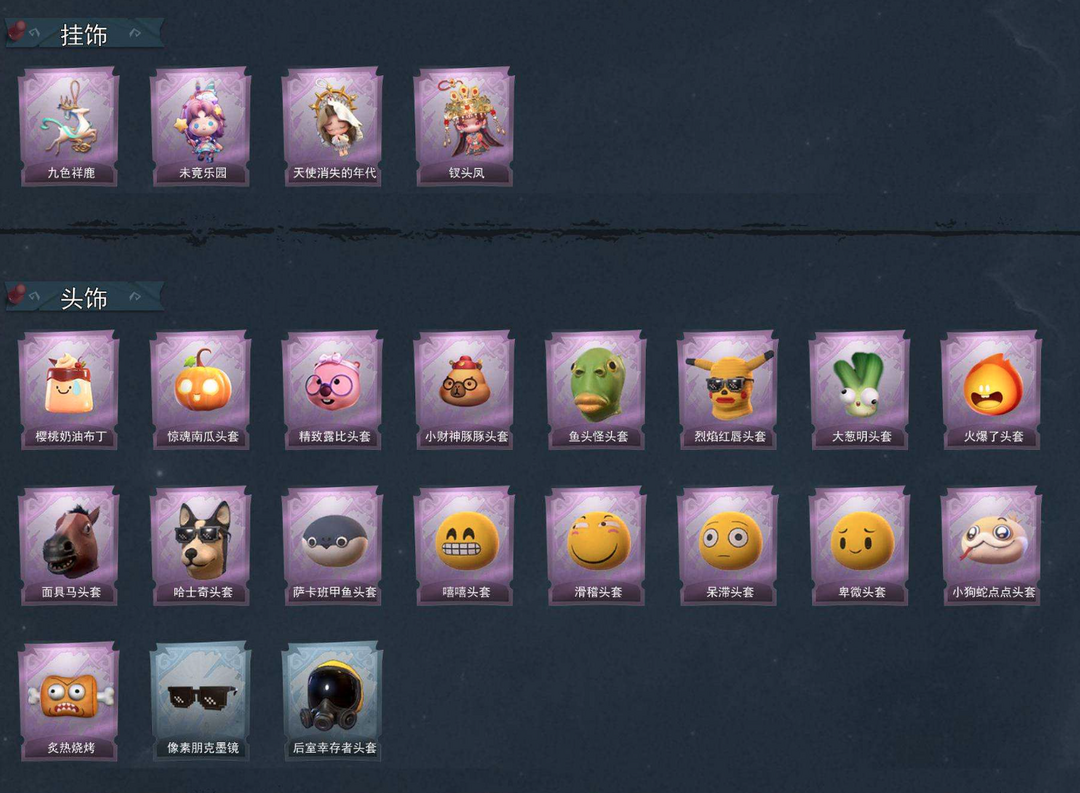Open the 天使消失的年代 pendant
Viewport: 1080px width, 793px height.
click(333, 127)
